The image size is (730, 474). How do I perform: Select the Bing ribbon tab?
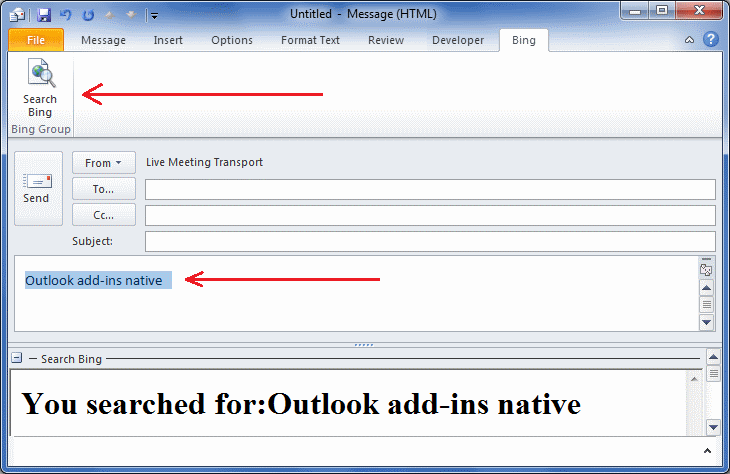coord(524,41)
